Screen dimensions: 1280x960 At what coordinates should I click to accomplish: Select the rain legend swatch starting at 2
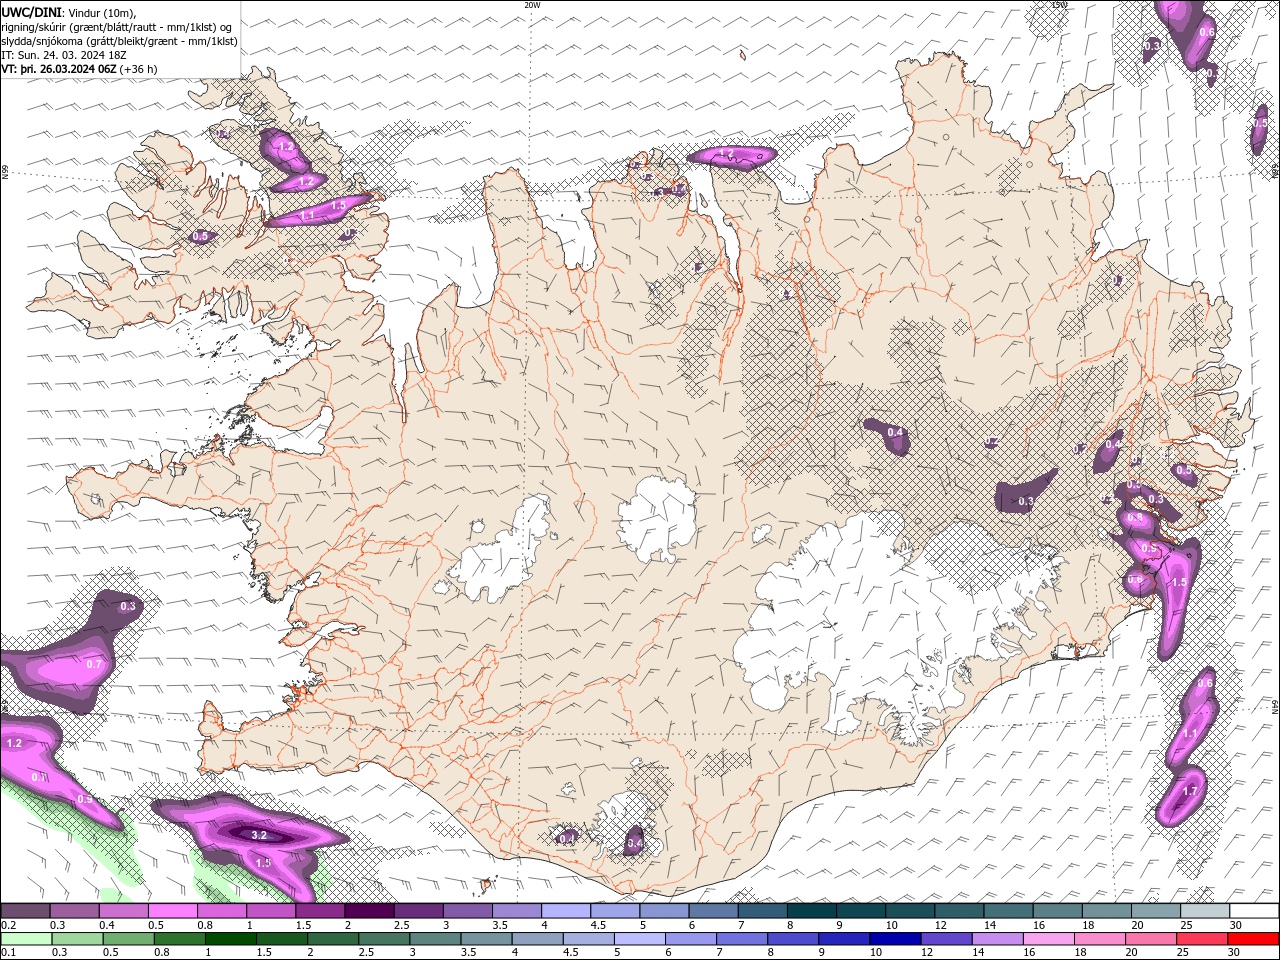coord(332,939)
